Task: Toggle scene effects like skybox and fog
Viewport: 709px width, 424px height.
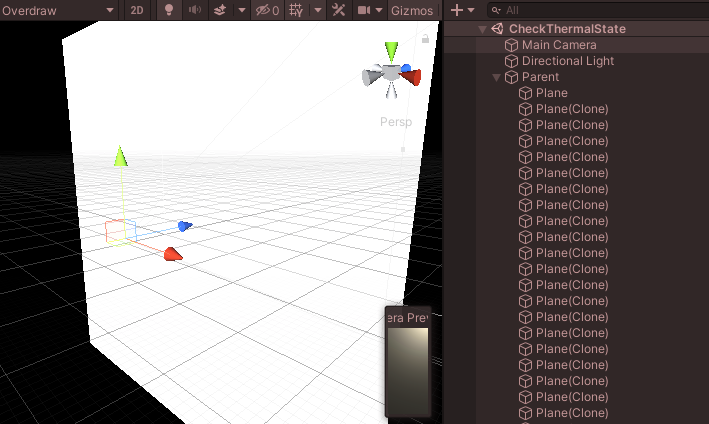Action: point(220,10)
